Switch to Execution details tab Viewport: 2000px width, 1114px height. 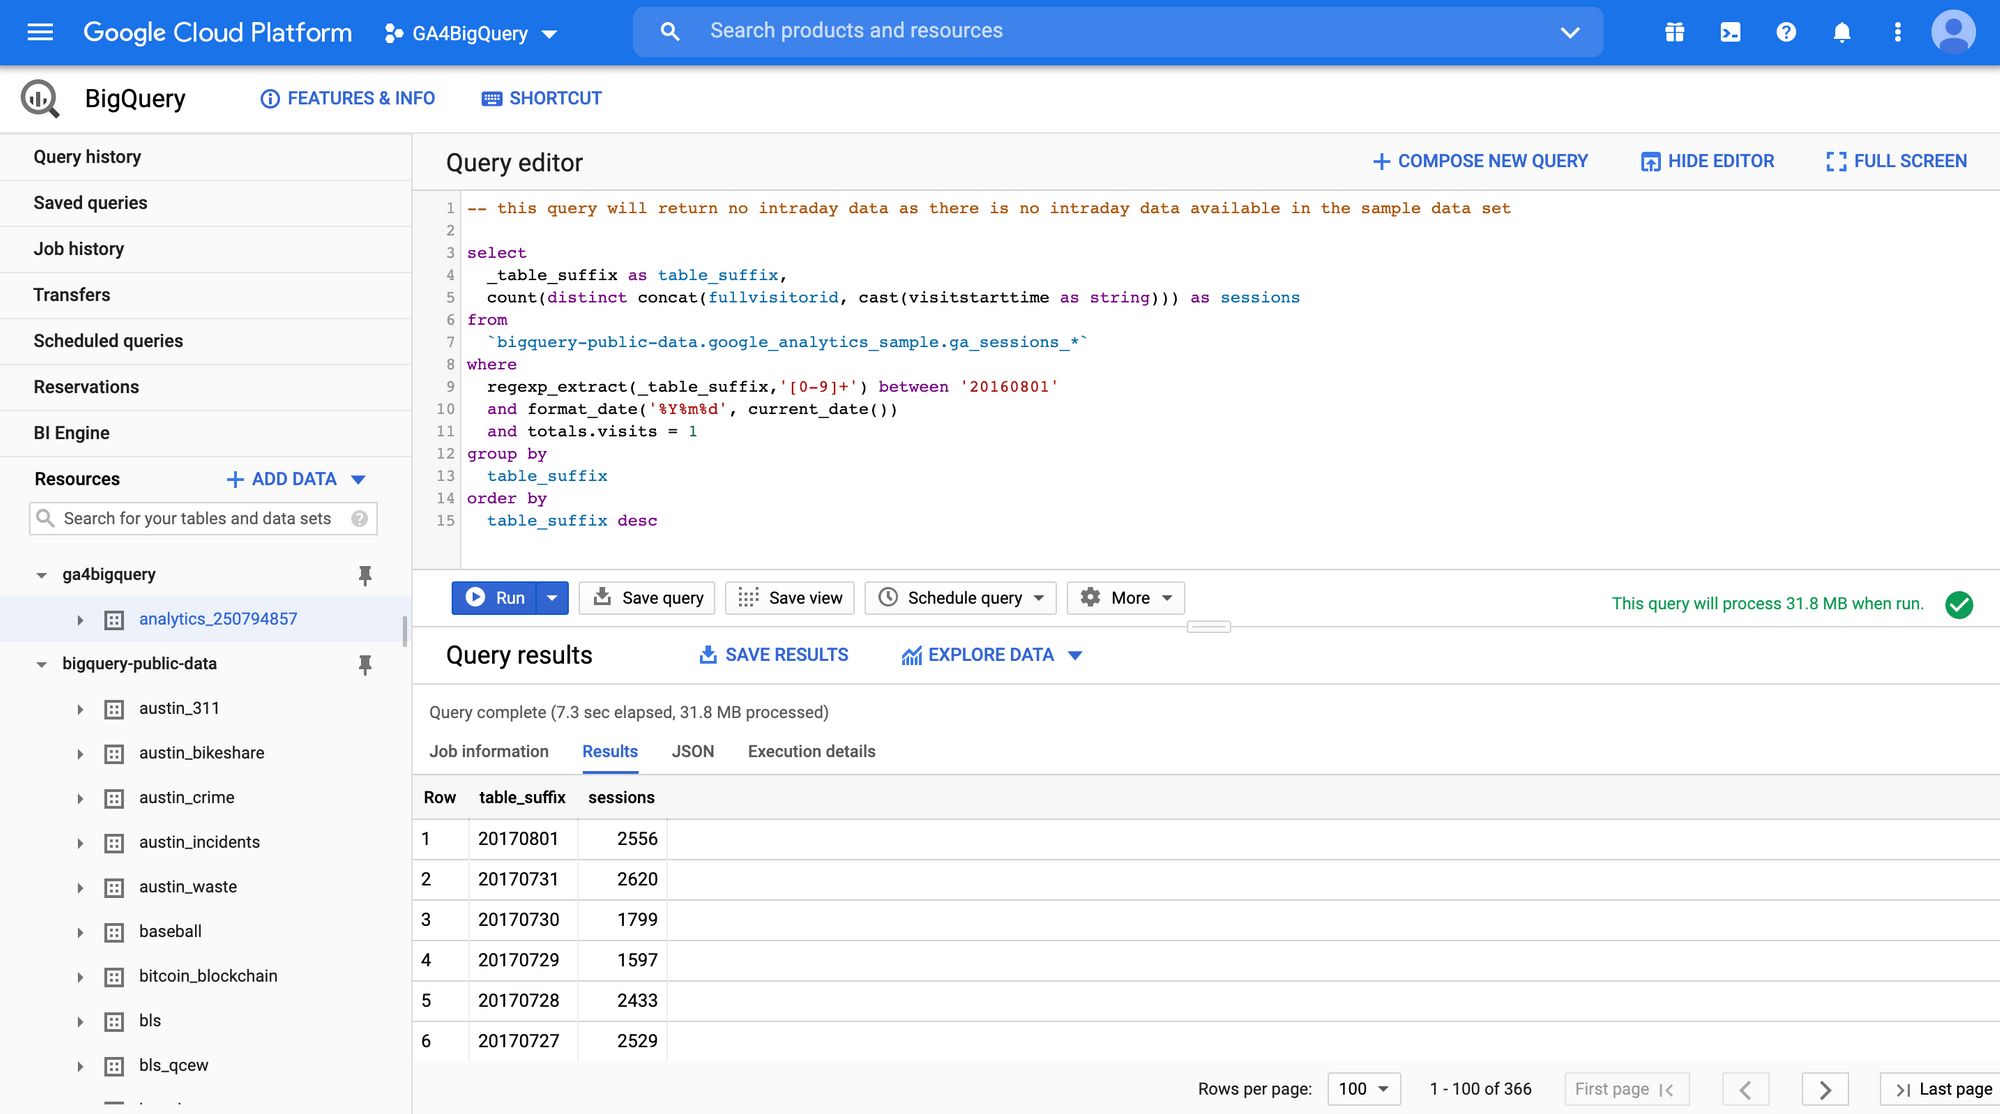pos(811,751)
